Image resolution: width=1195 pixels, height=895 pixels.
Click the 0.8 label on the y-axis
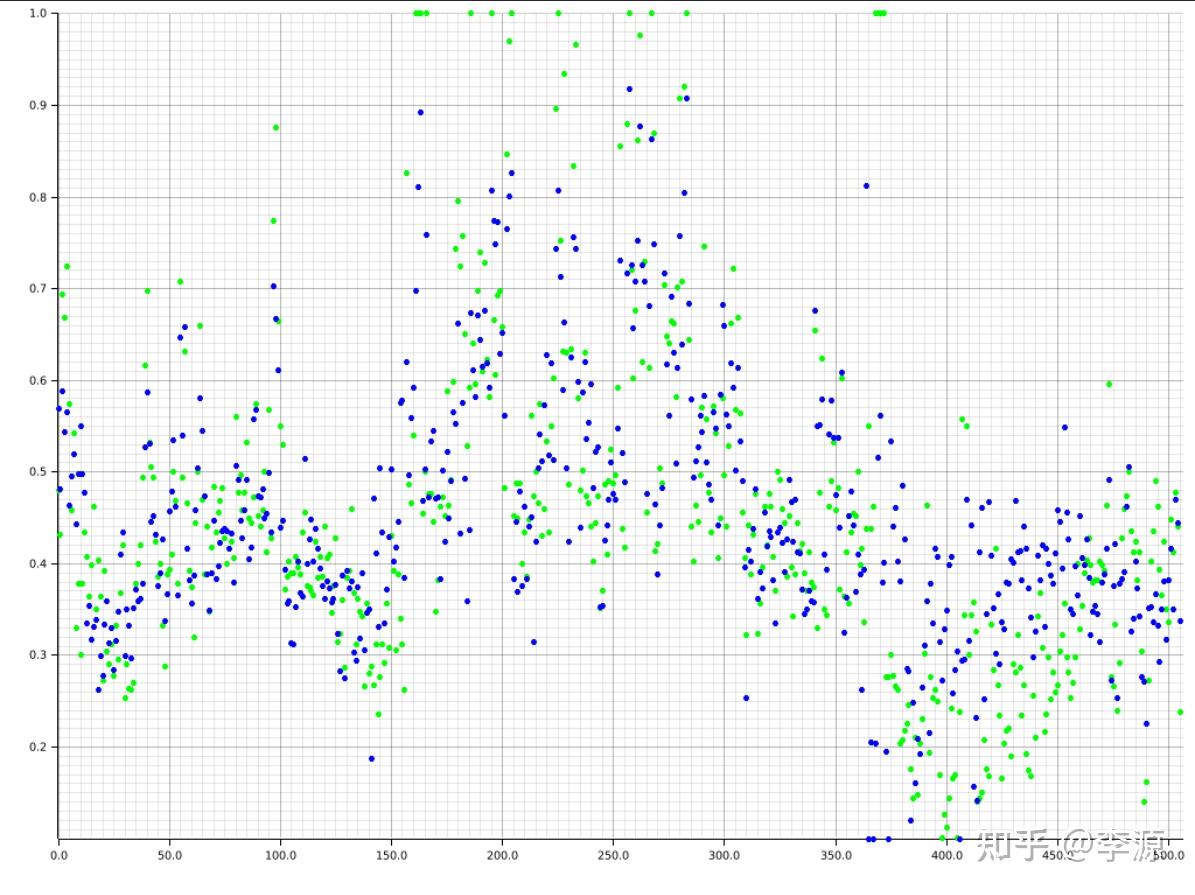pos(38,197)
